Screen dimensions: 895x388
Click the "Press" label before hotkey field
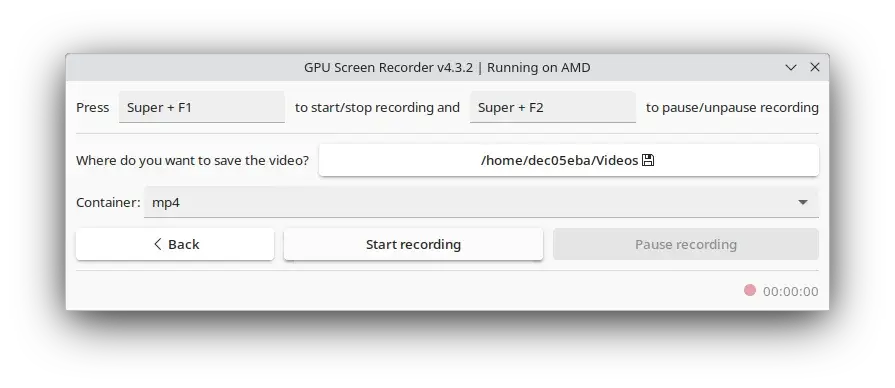[x=92, y=107]
